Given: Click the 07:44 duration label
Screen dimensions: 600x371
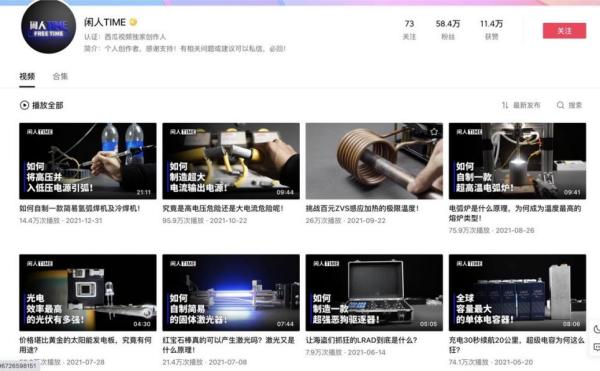Looking at the screenshot, I should [285, 324].
